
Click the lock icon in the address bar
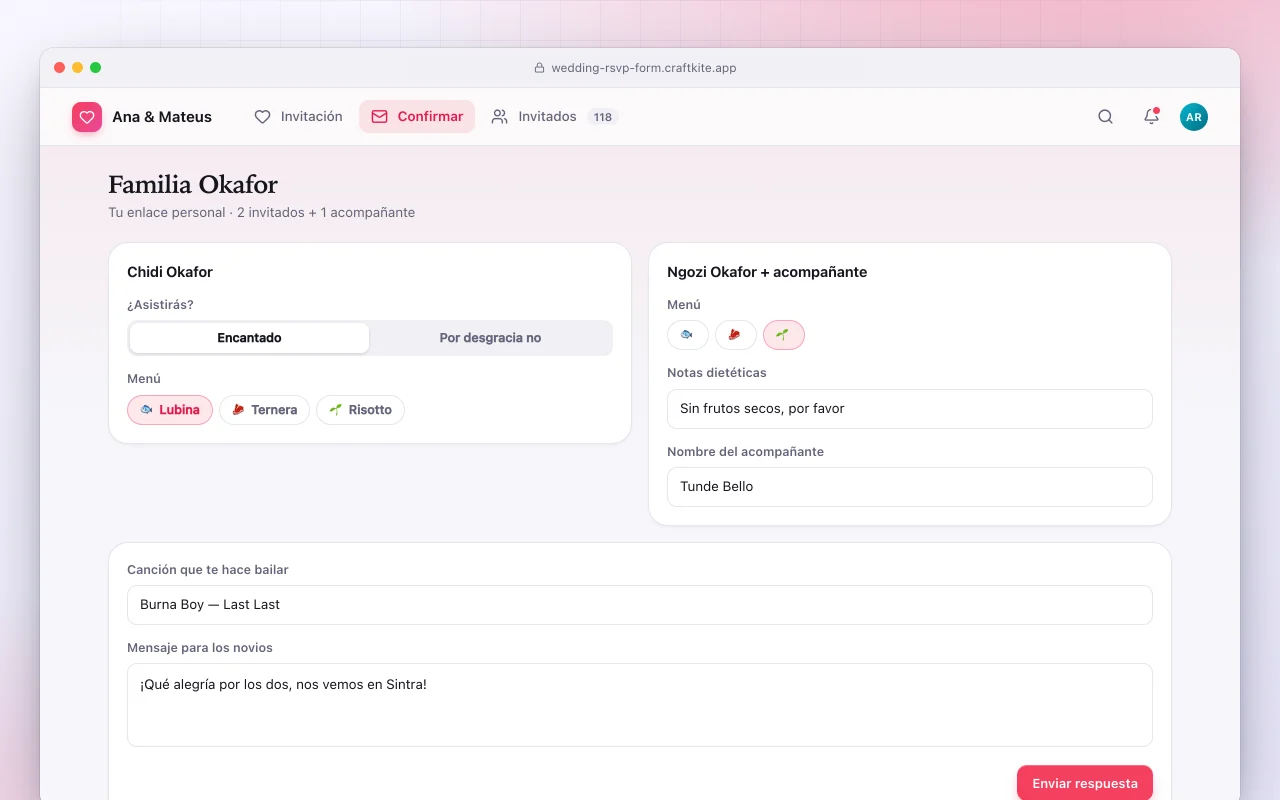(x=540, y=68)
